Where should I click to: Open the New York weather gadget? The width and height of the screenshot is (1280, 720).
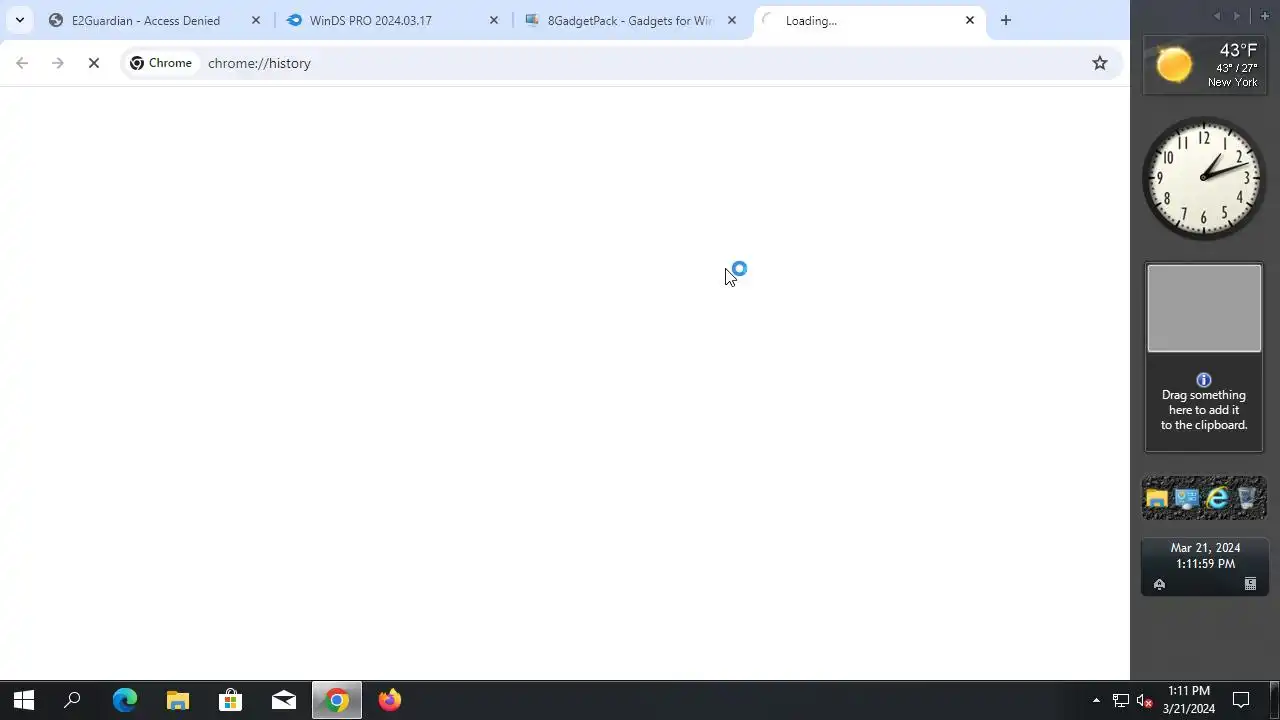(1204, 65)
